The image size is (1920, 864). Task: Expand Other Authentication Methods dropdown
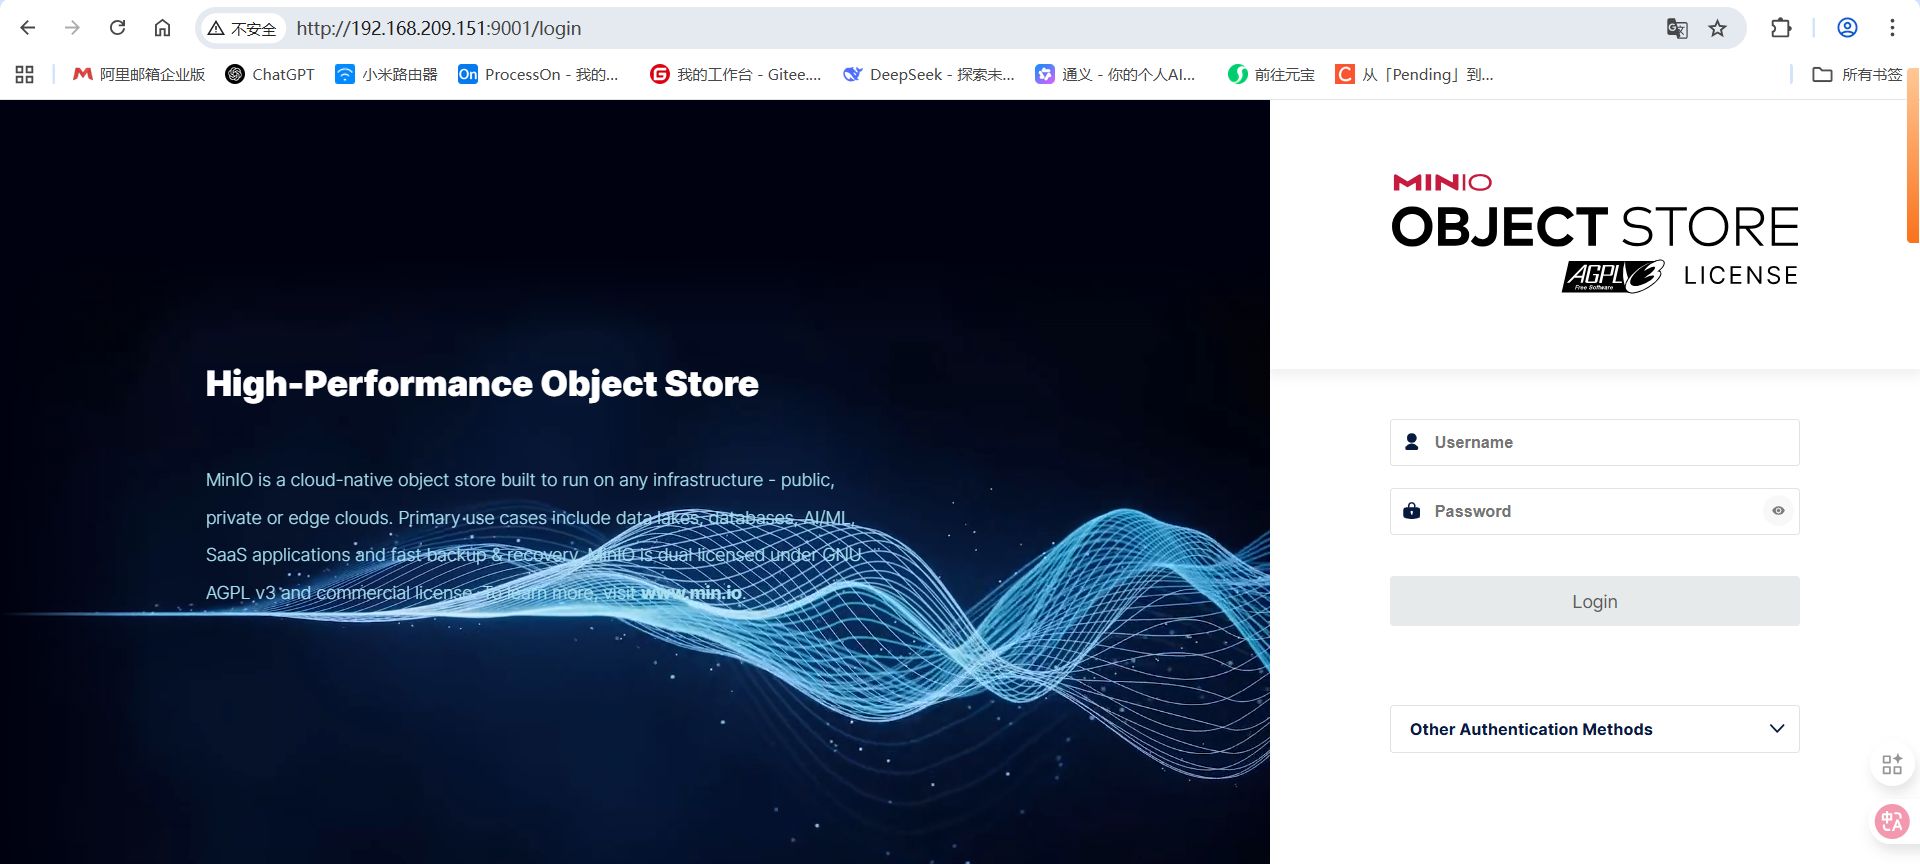click(1594, 729)
